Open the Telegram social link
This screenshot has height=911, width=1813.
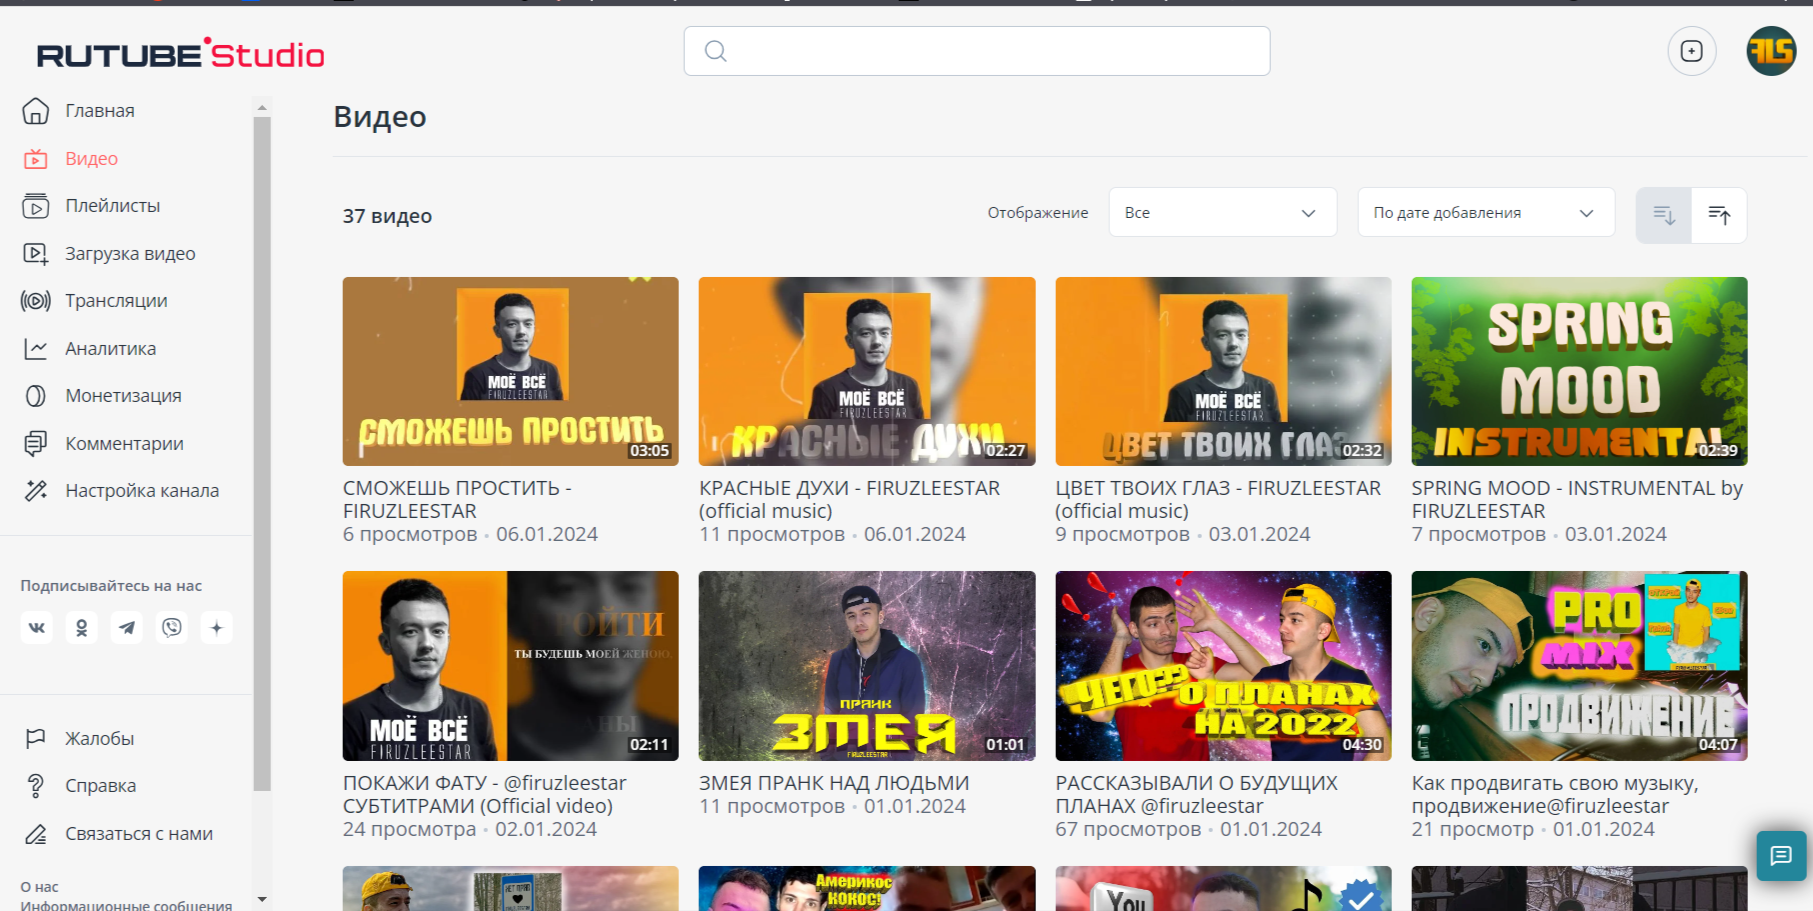point(127,628)
